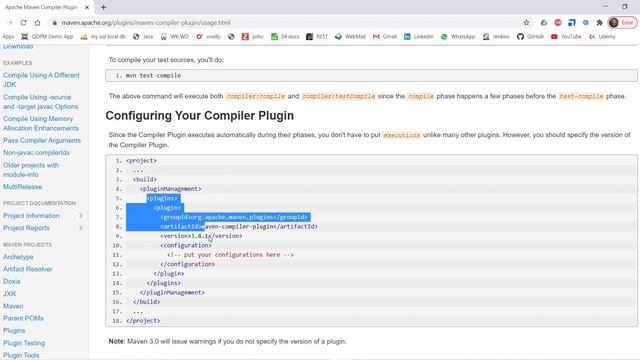Open the my sql local db bookmark

coord(103,36)
